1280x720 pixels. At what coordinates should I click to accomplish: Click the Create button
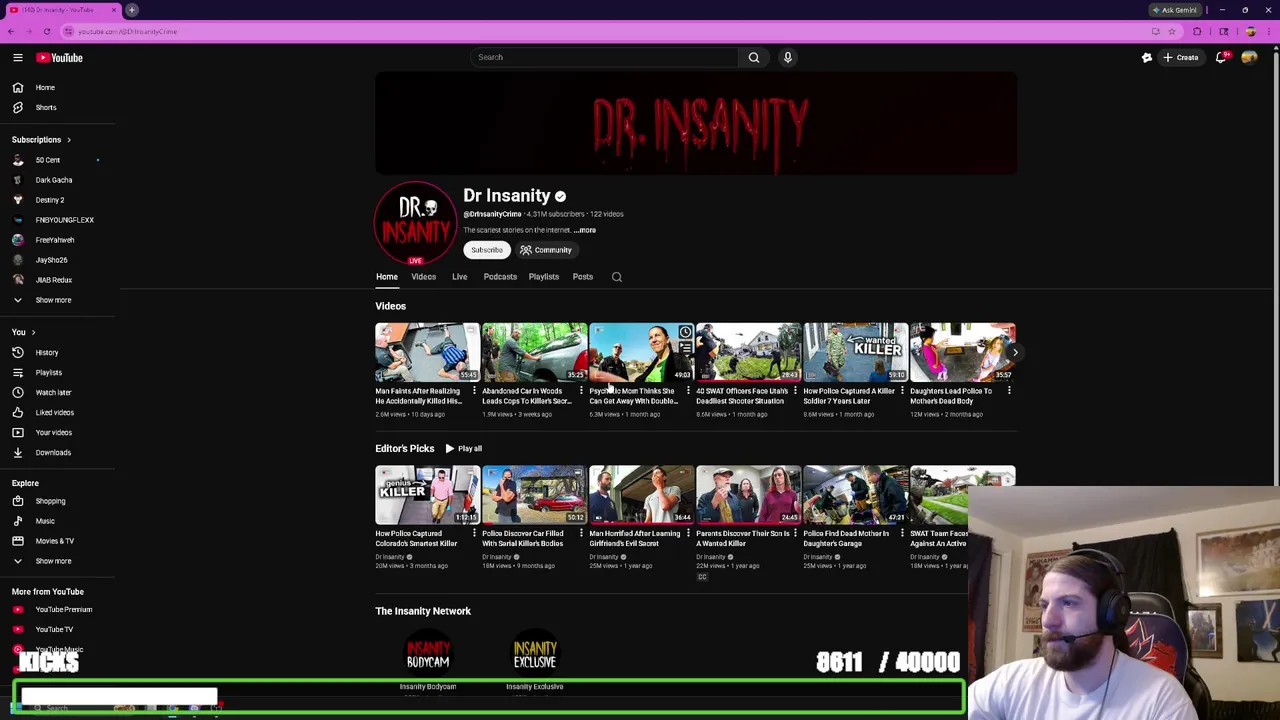coord(1180,58)
